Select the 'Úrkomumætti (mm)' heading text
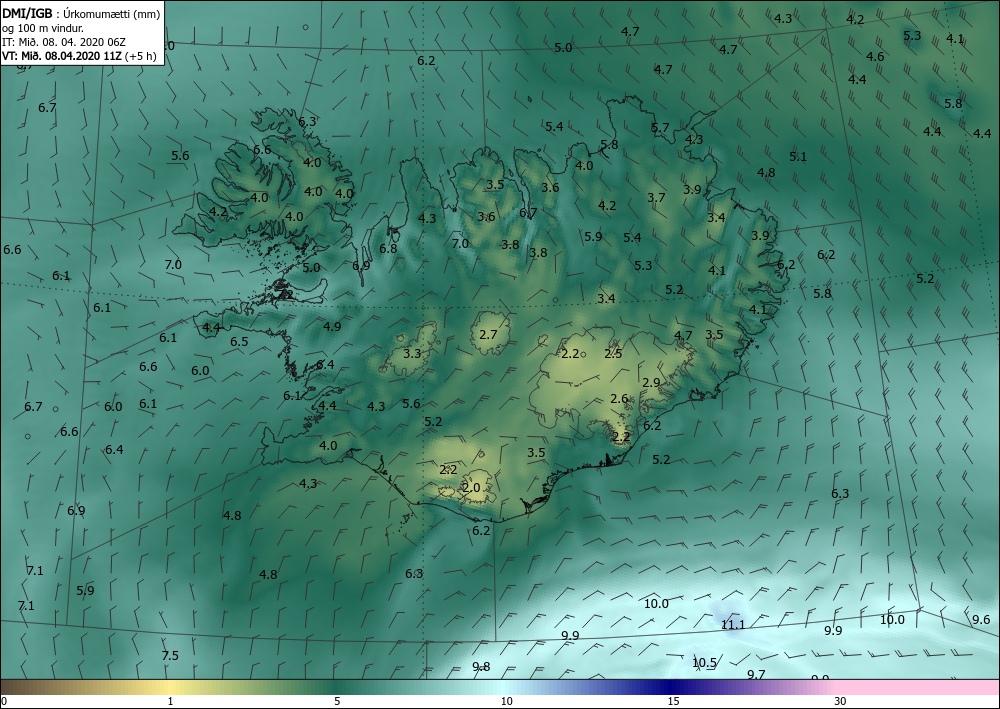This screenshot has height=709, width=1000. point(112,14)
